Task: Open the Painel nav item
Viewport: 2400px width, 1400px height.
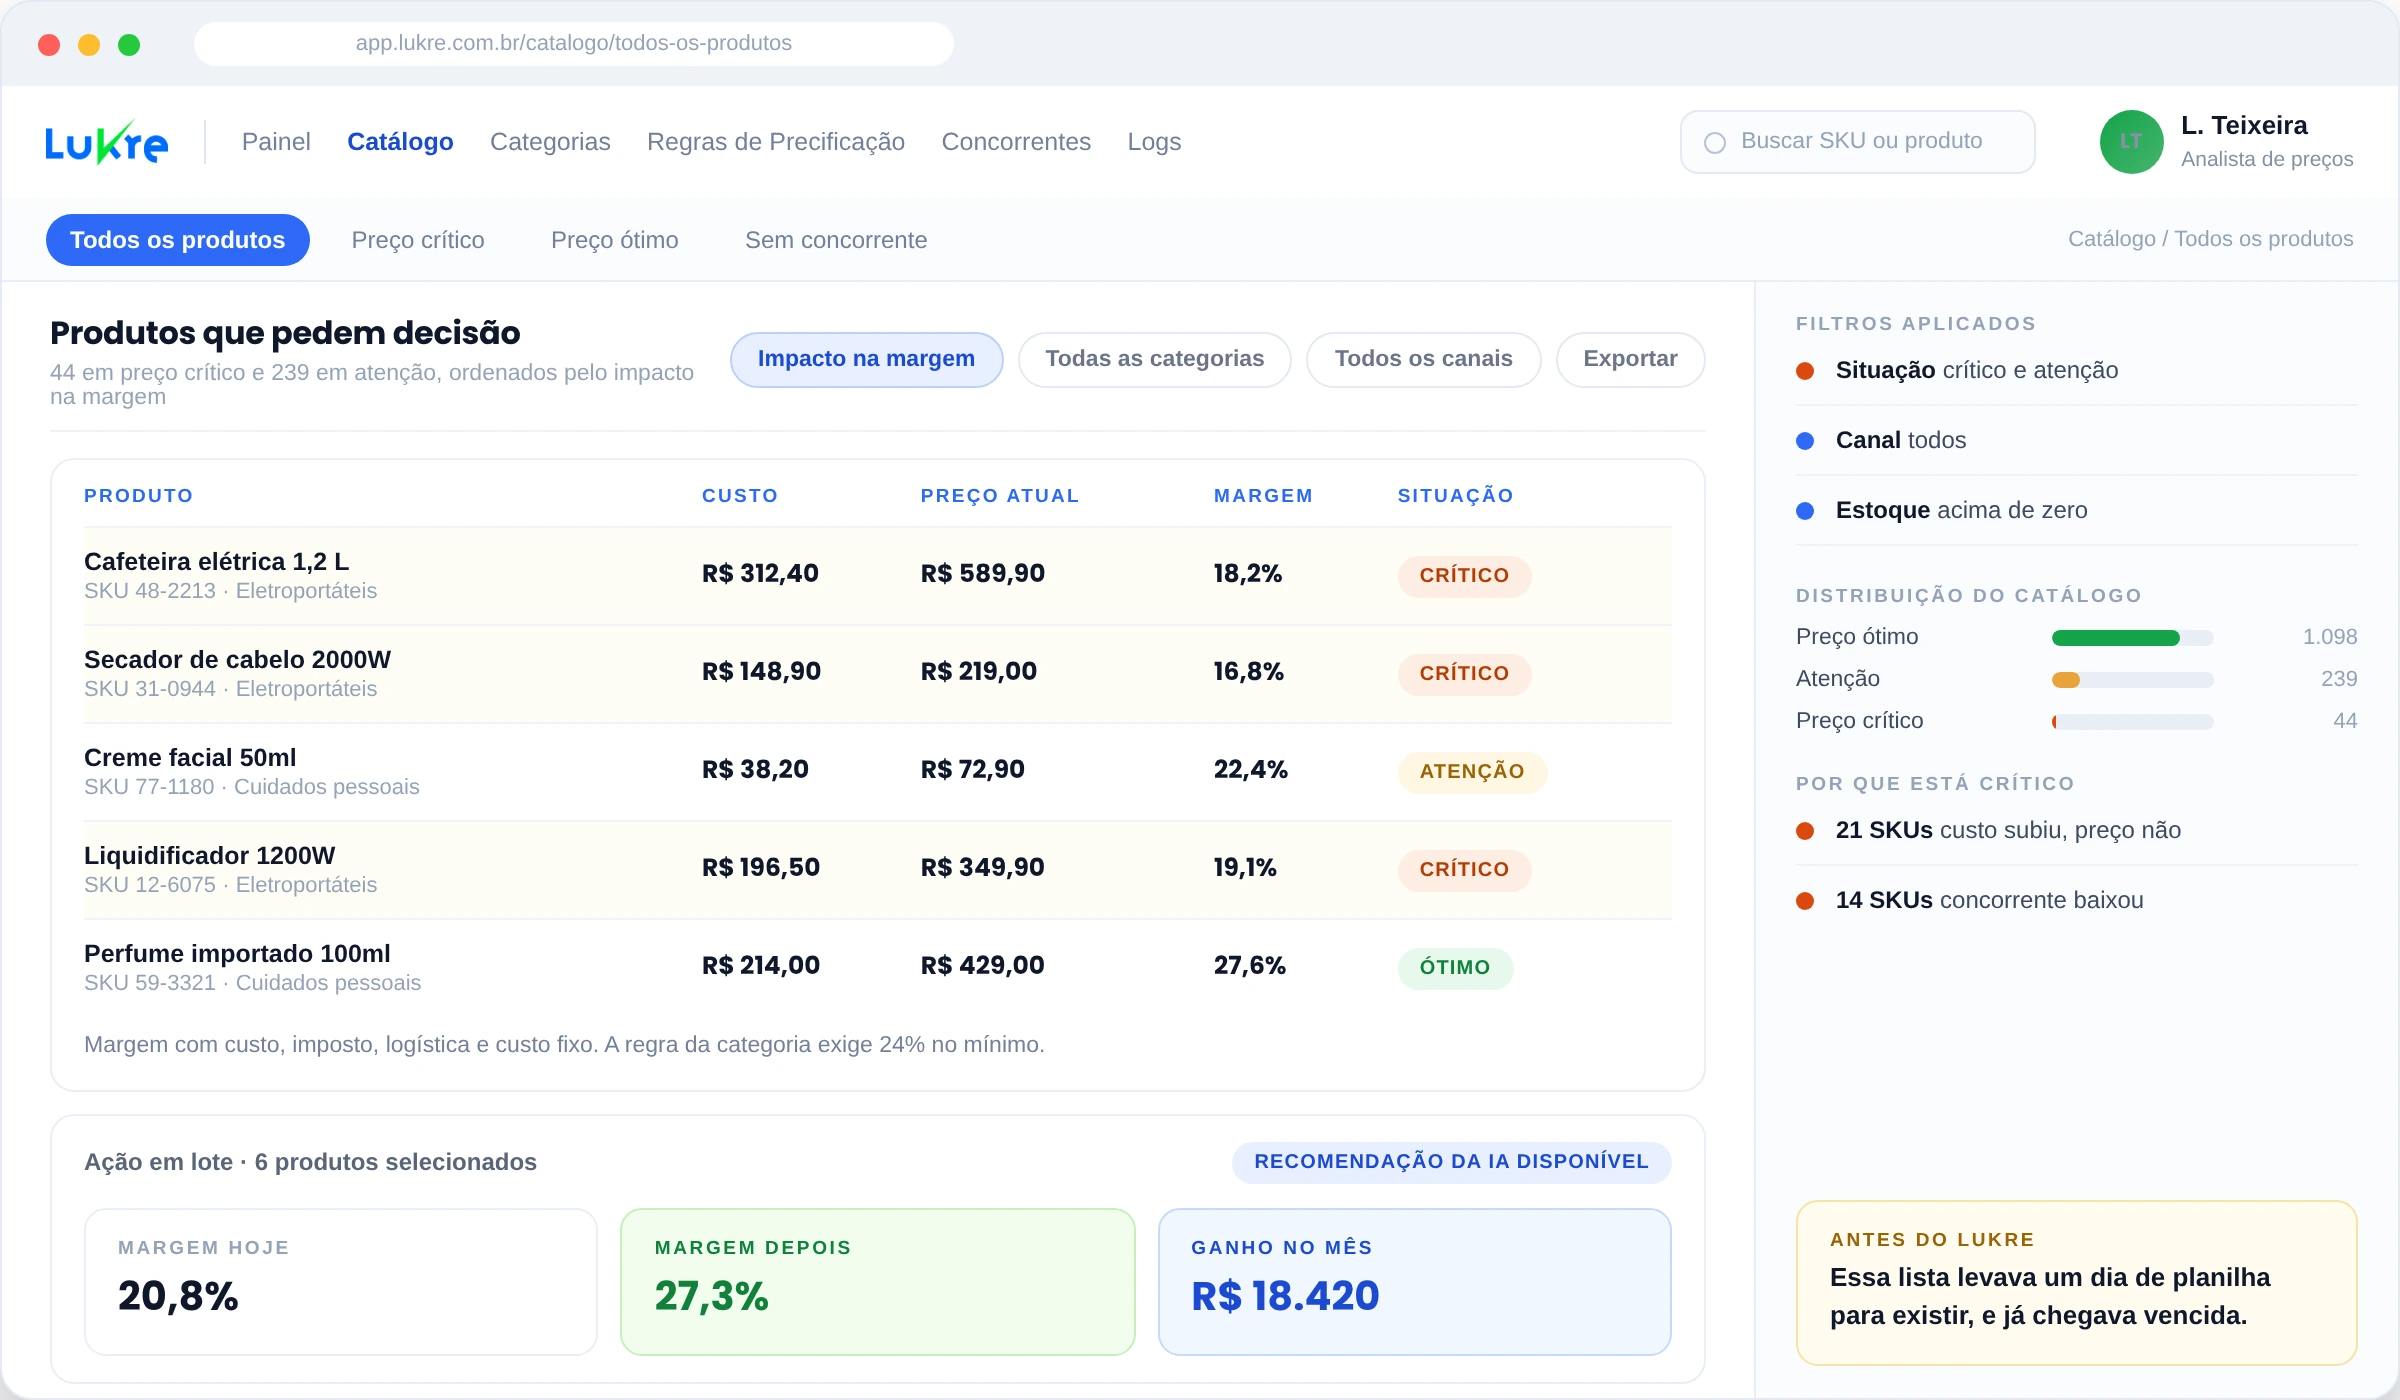Action: click(276, 142)
